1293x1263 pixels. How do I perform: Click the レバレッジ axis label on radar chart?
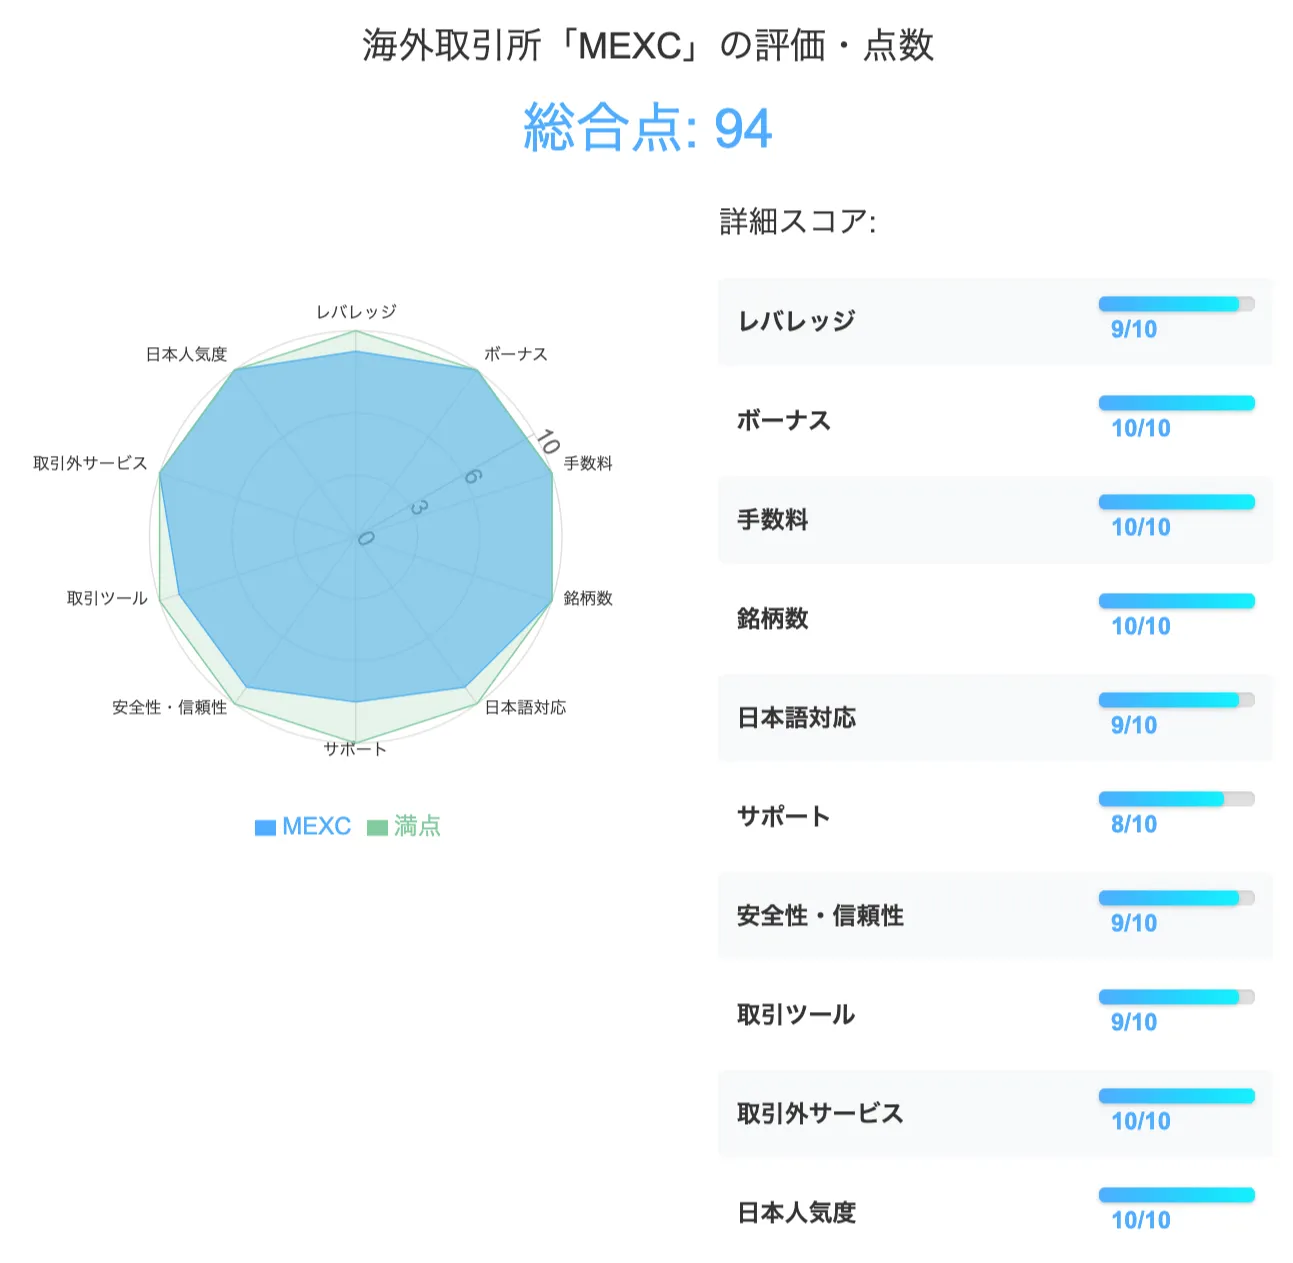point(356,312)
